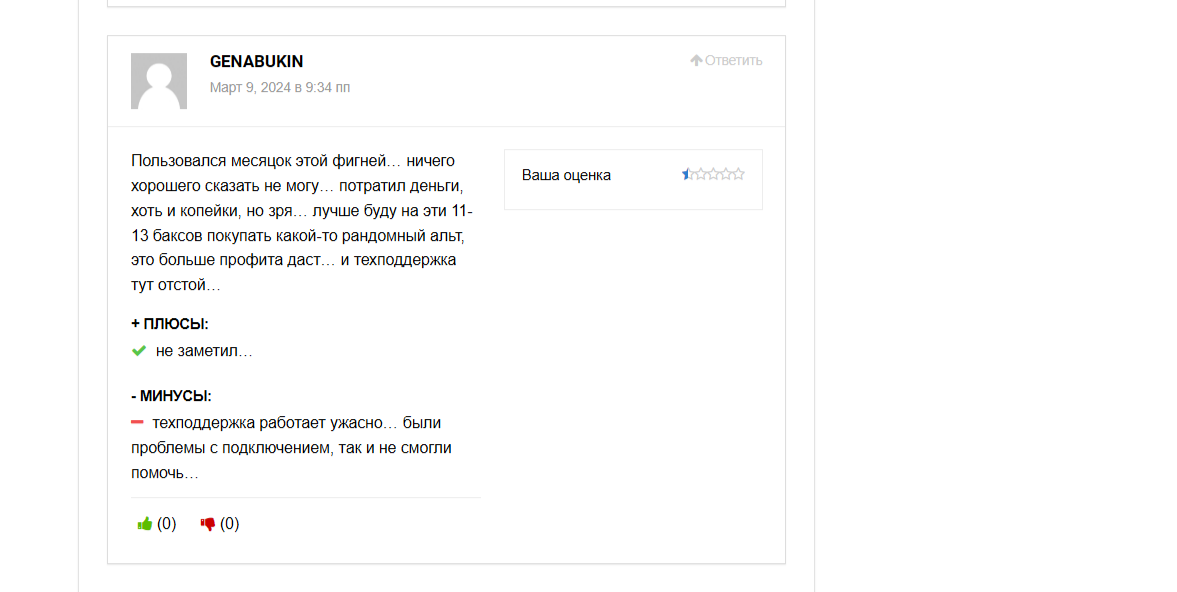
Task: Click the review paragraph starting with Пользовался
Action: (303, 223)
